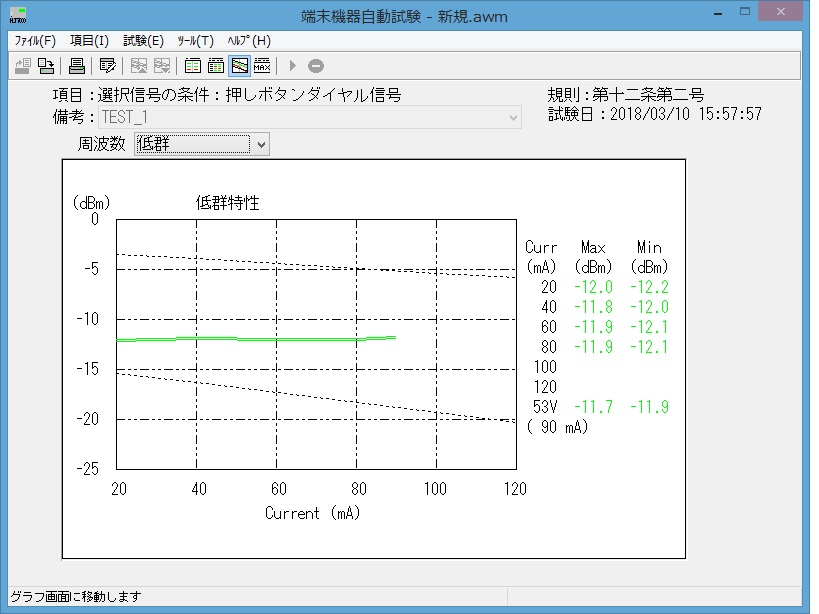The height and width of the screenshot is (614, 819).
Task: Open the edit memo icon
Action: click(107, 66)
